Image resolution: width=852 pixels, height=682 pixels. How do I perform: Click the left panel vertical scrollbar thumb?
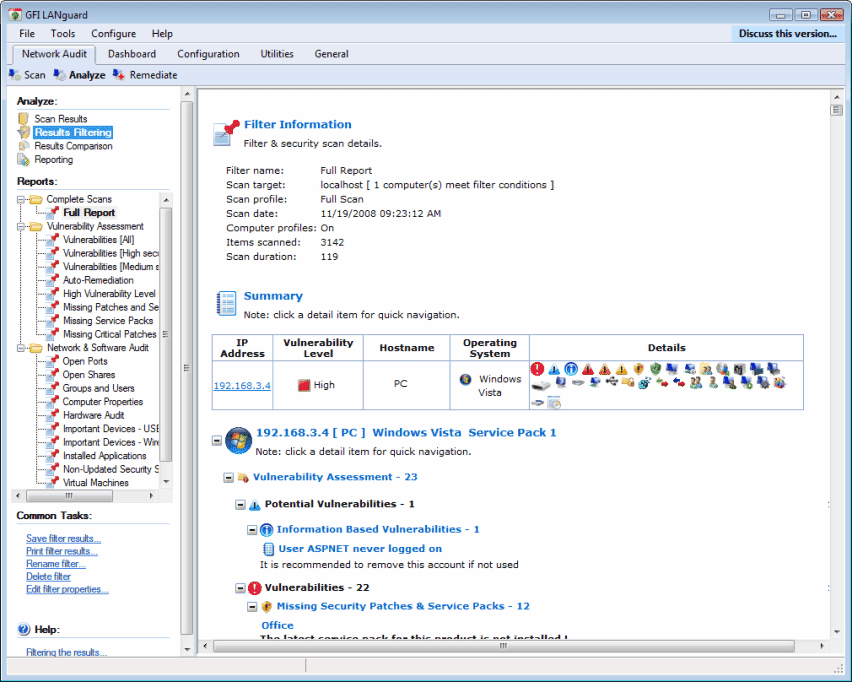point(187,367)
